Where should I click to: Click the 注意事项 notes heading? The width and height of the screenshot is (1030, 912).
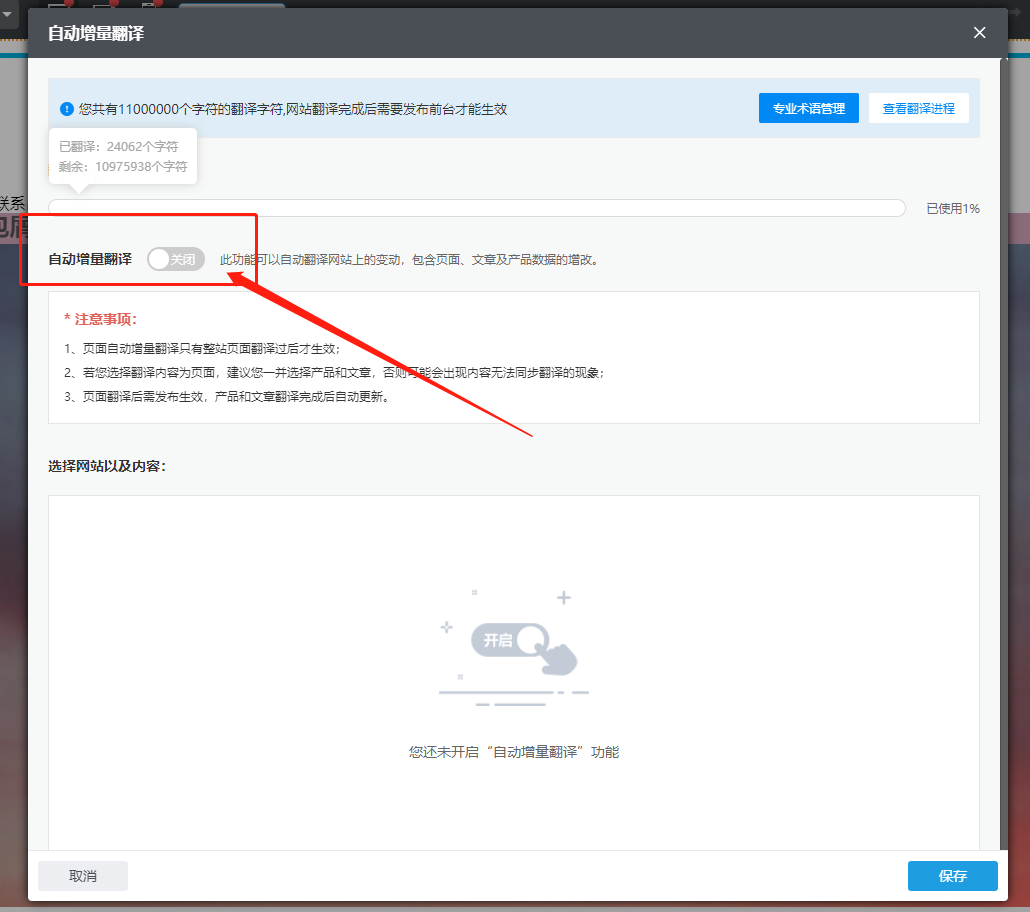[100, 319]
